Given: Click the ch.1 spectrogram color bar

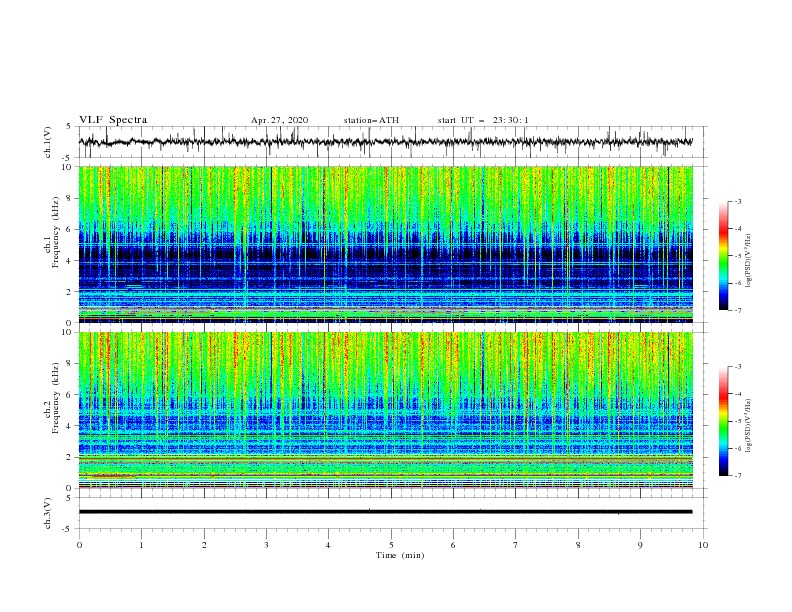Looking at the screenshot, I should click(x=723, y=256).
